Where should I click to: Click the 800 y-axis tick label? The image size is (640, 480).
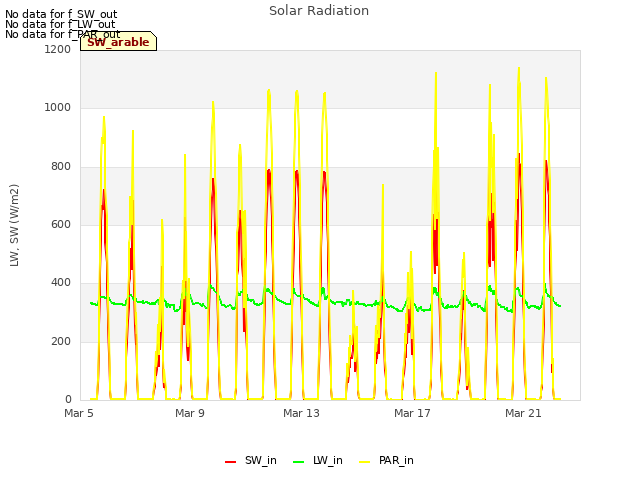[61, 167]
